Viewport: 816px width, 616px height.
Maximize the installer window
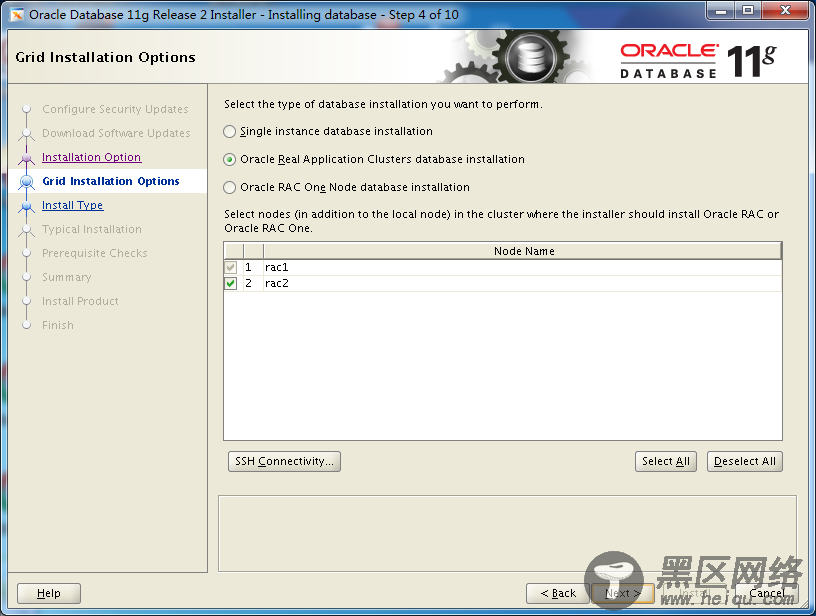[x=748, y=10]
